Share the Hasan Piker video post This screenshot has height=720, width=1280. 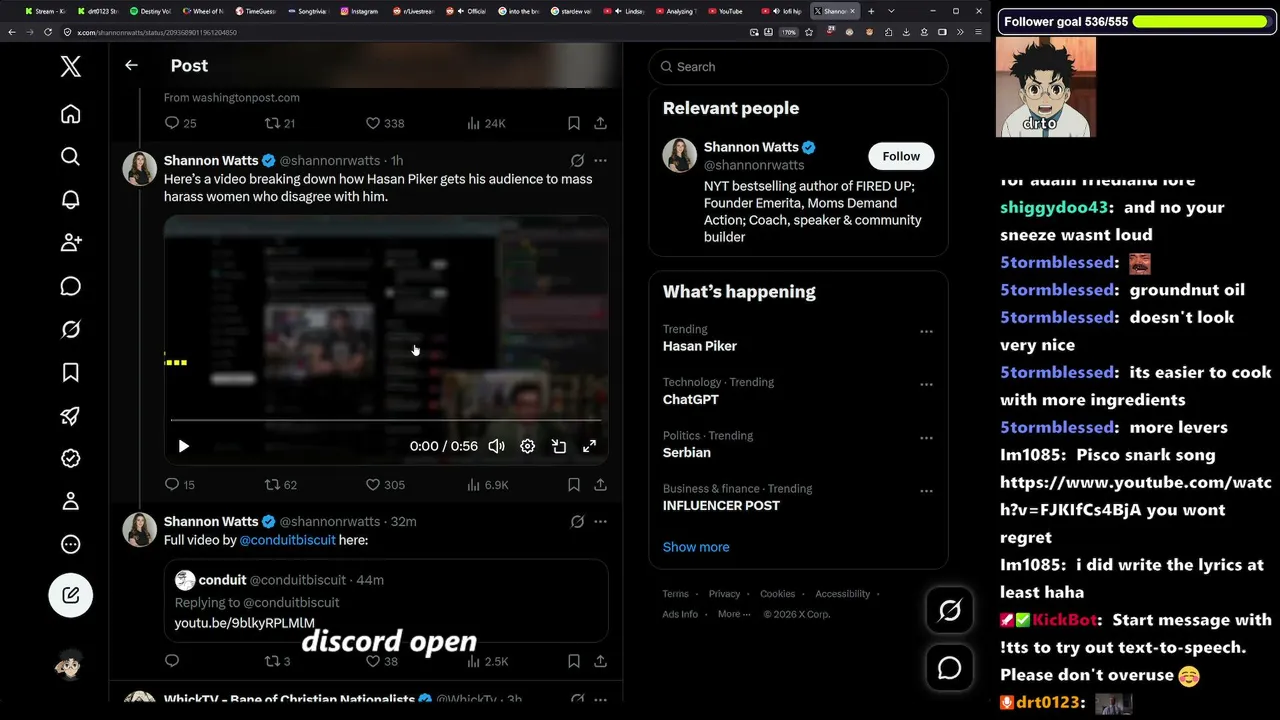[x=600, y=485]
